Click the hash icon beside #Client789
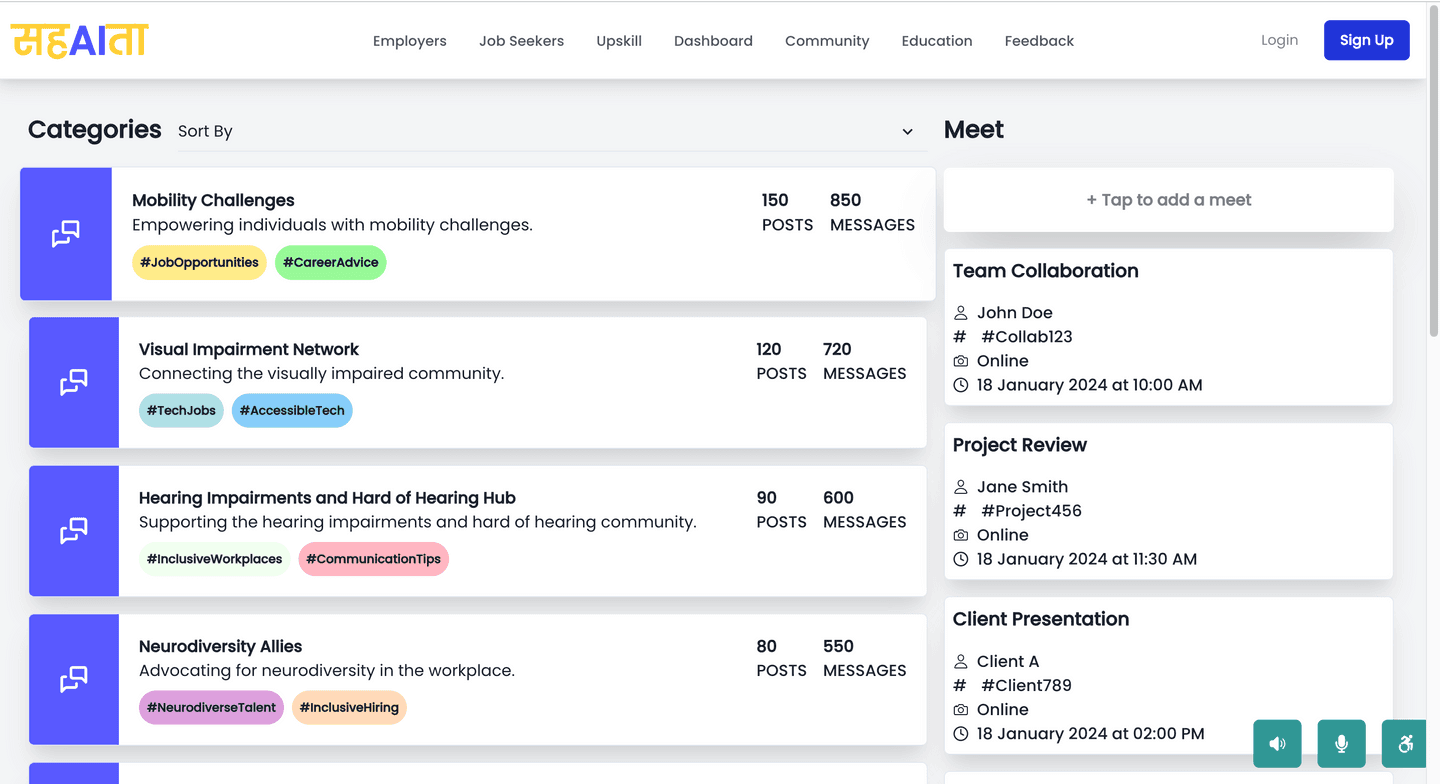Image resolution: width=1440 pixels, height=784 pixels. click(960, 685)
